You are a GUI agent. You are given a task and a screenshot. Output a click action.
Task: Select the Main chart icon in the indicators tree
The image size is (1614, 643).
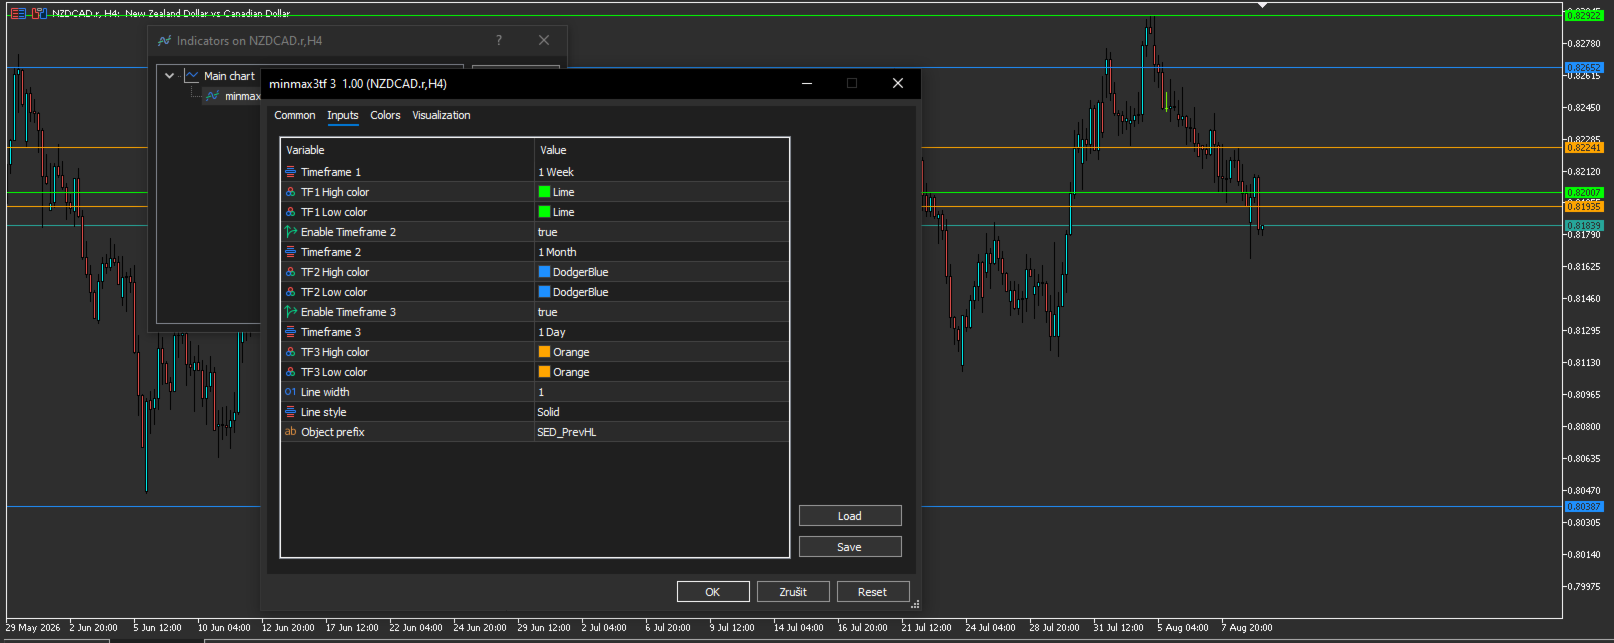(191, 76)
